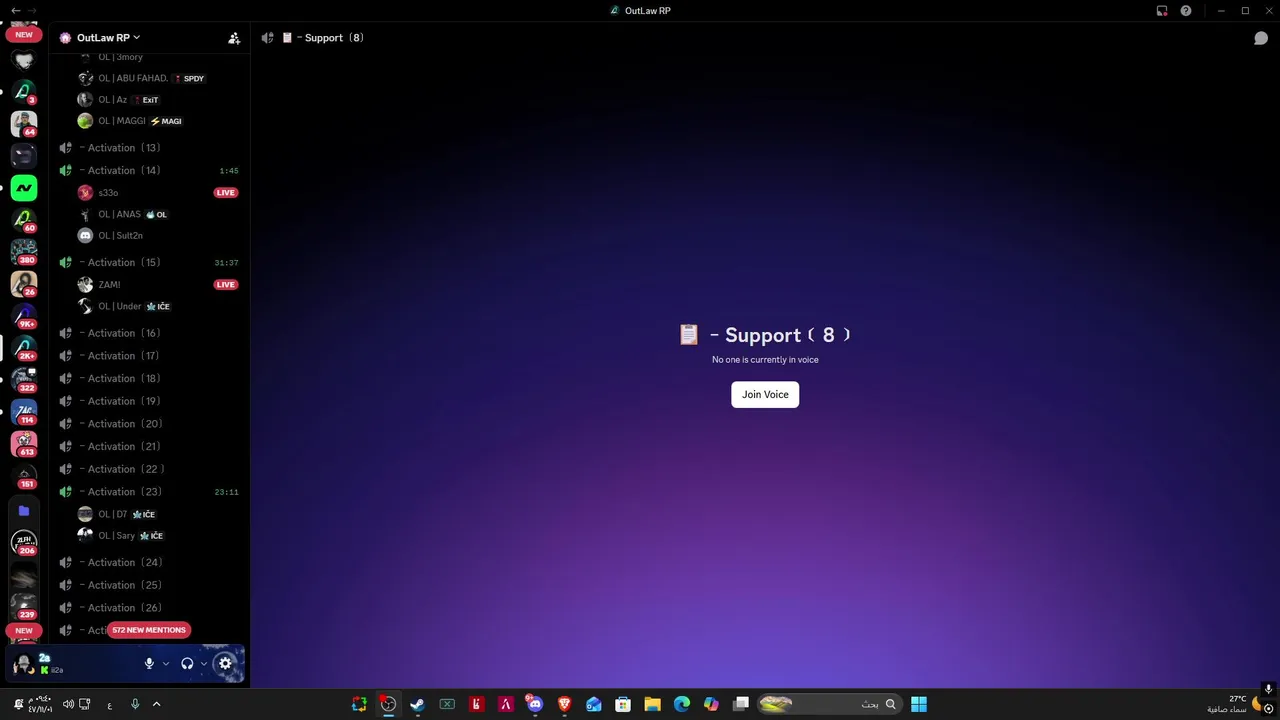Open the Discord inbox icon in title bar
The width and height of the screenshot is (1280, 720).
coord(1162,11)
